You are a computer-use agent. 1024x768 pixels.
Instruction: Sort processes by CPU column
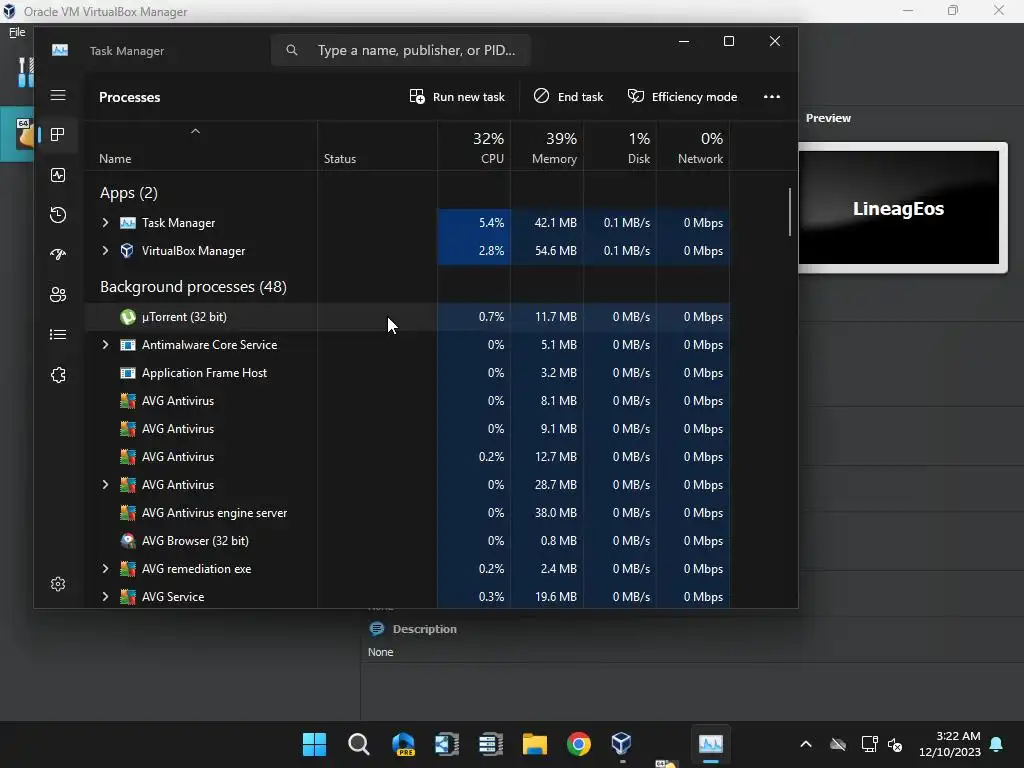(474, 148)
